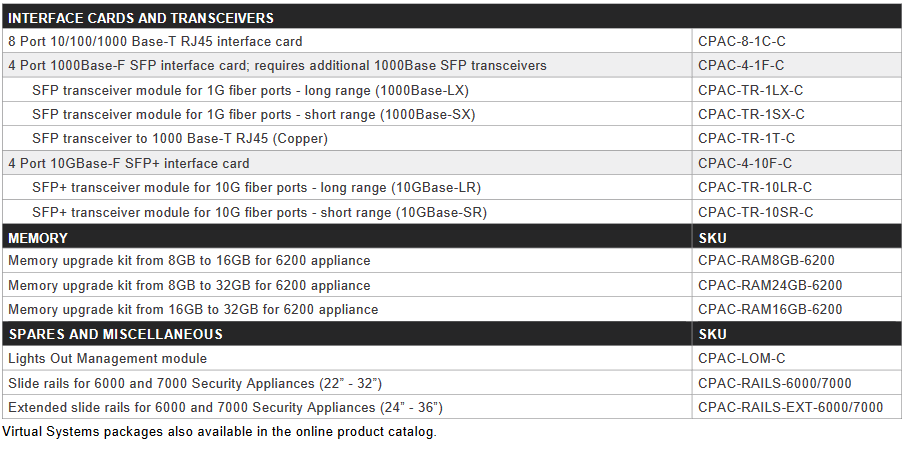Image resolution: width=903 pixels, height=453 pixels.
Task: Select the Lights Out Management module row
Action: pos(108,358)
